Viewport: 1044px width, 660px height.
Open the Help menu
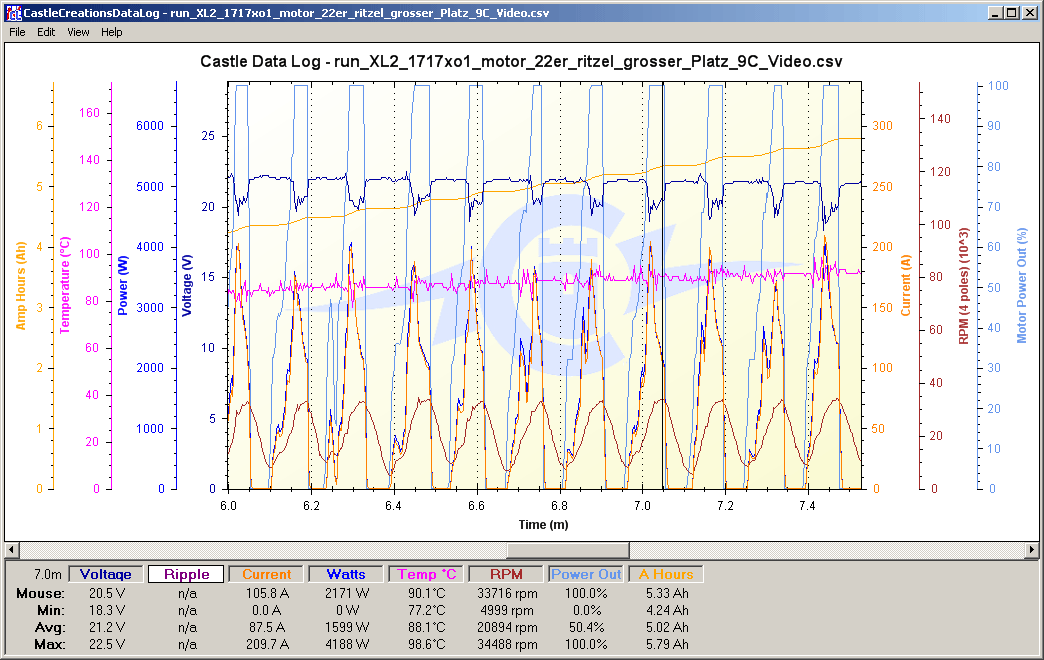[x=112, y=32]
